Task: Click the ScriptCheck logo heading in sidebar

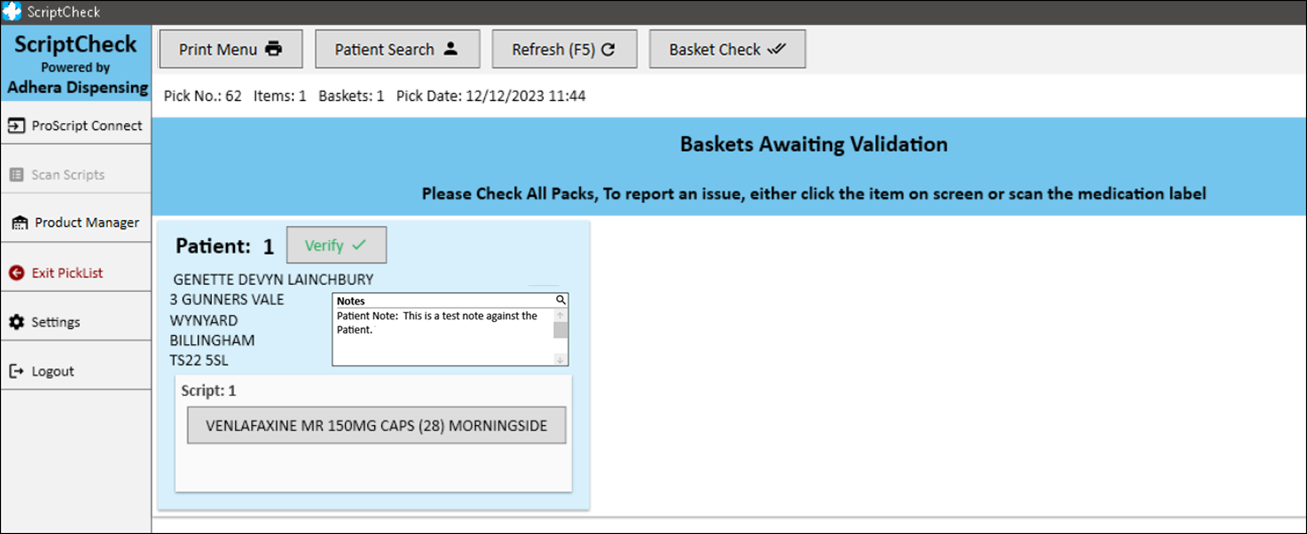Action: tap(76, 45)
